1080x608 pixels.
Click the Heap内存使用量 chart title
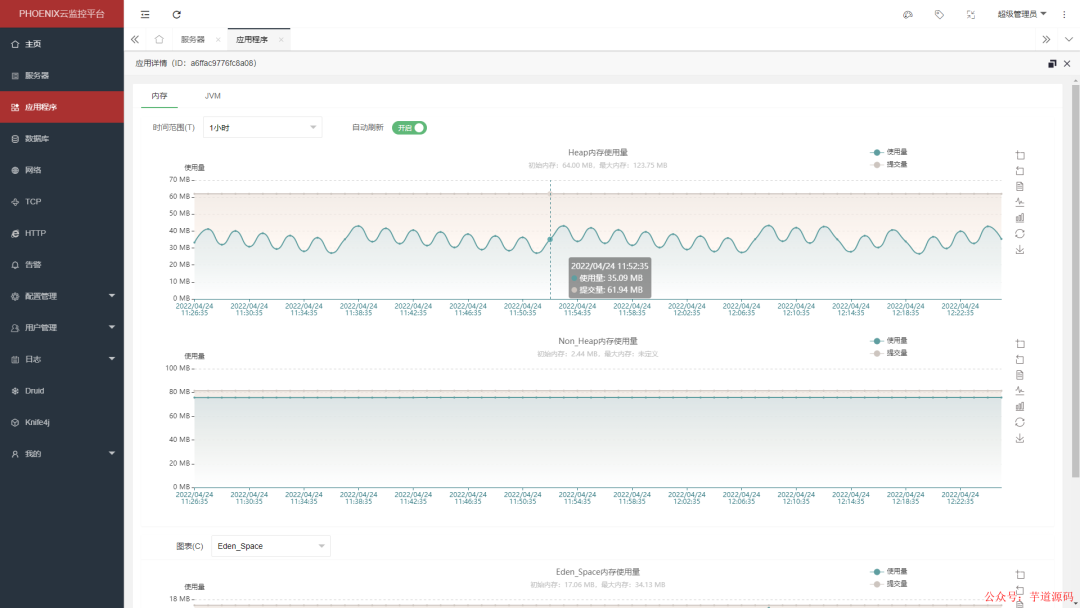click(x=597, y=152)
